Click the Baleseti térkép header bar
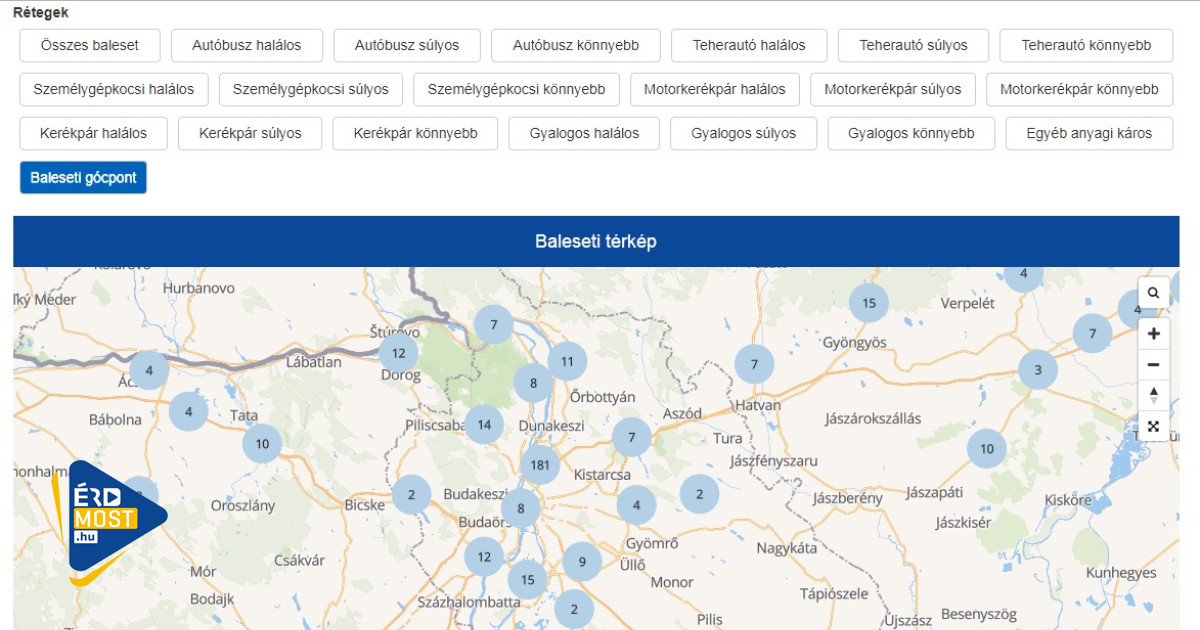 596,242
